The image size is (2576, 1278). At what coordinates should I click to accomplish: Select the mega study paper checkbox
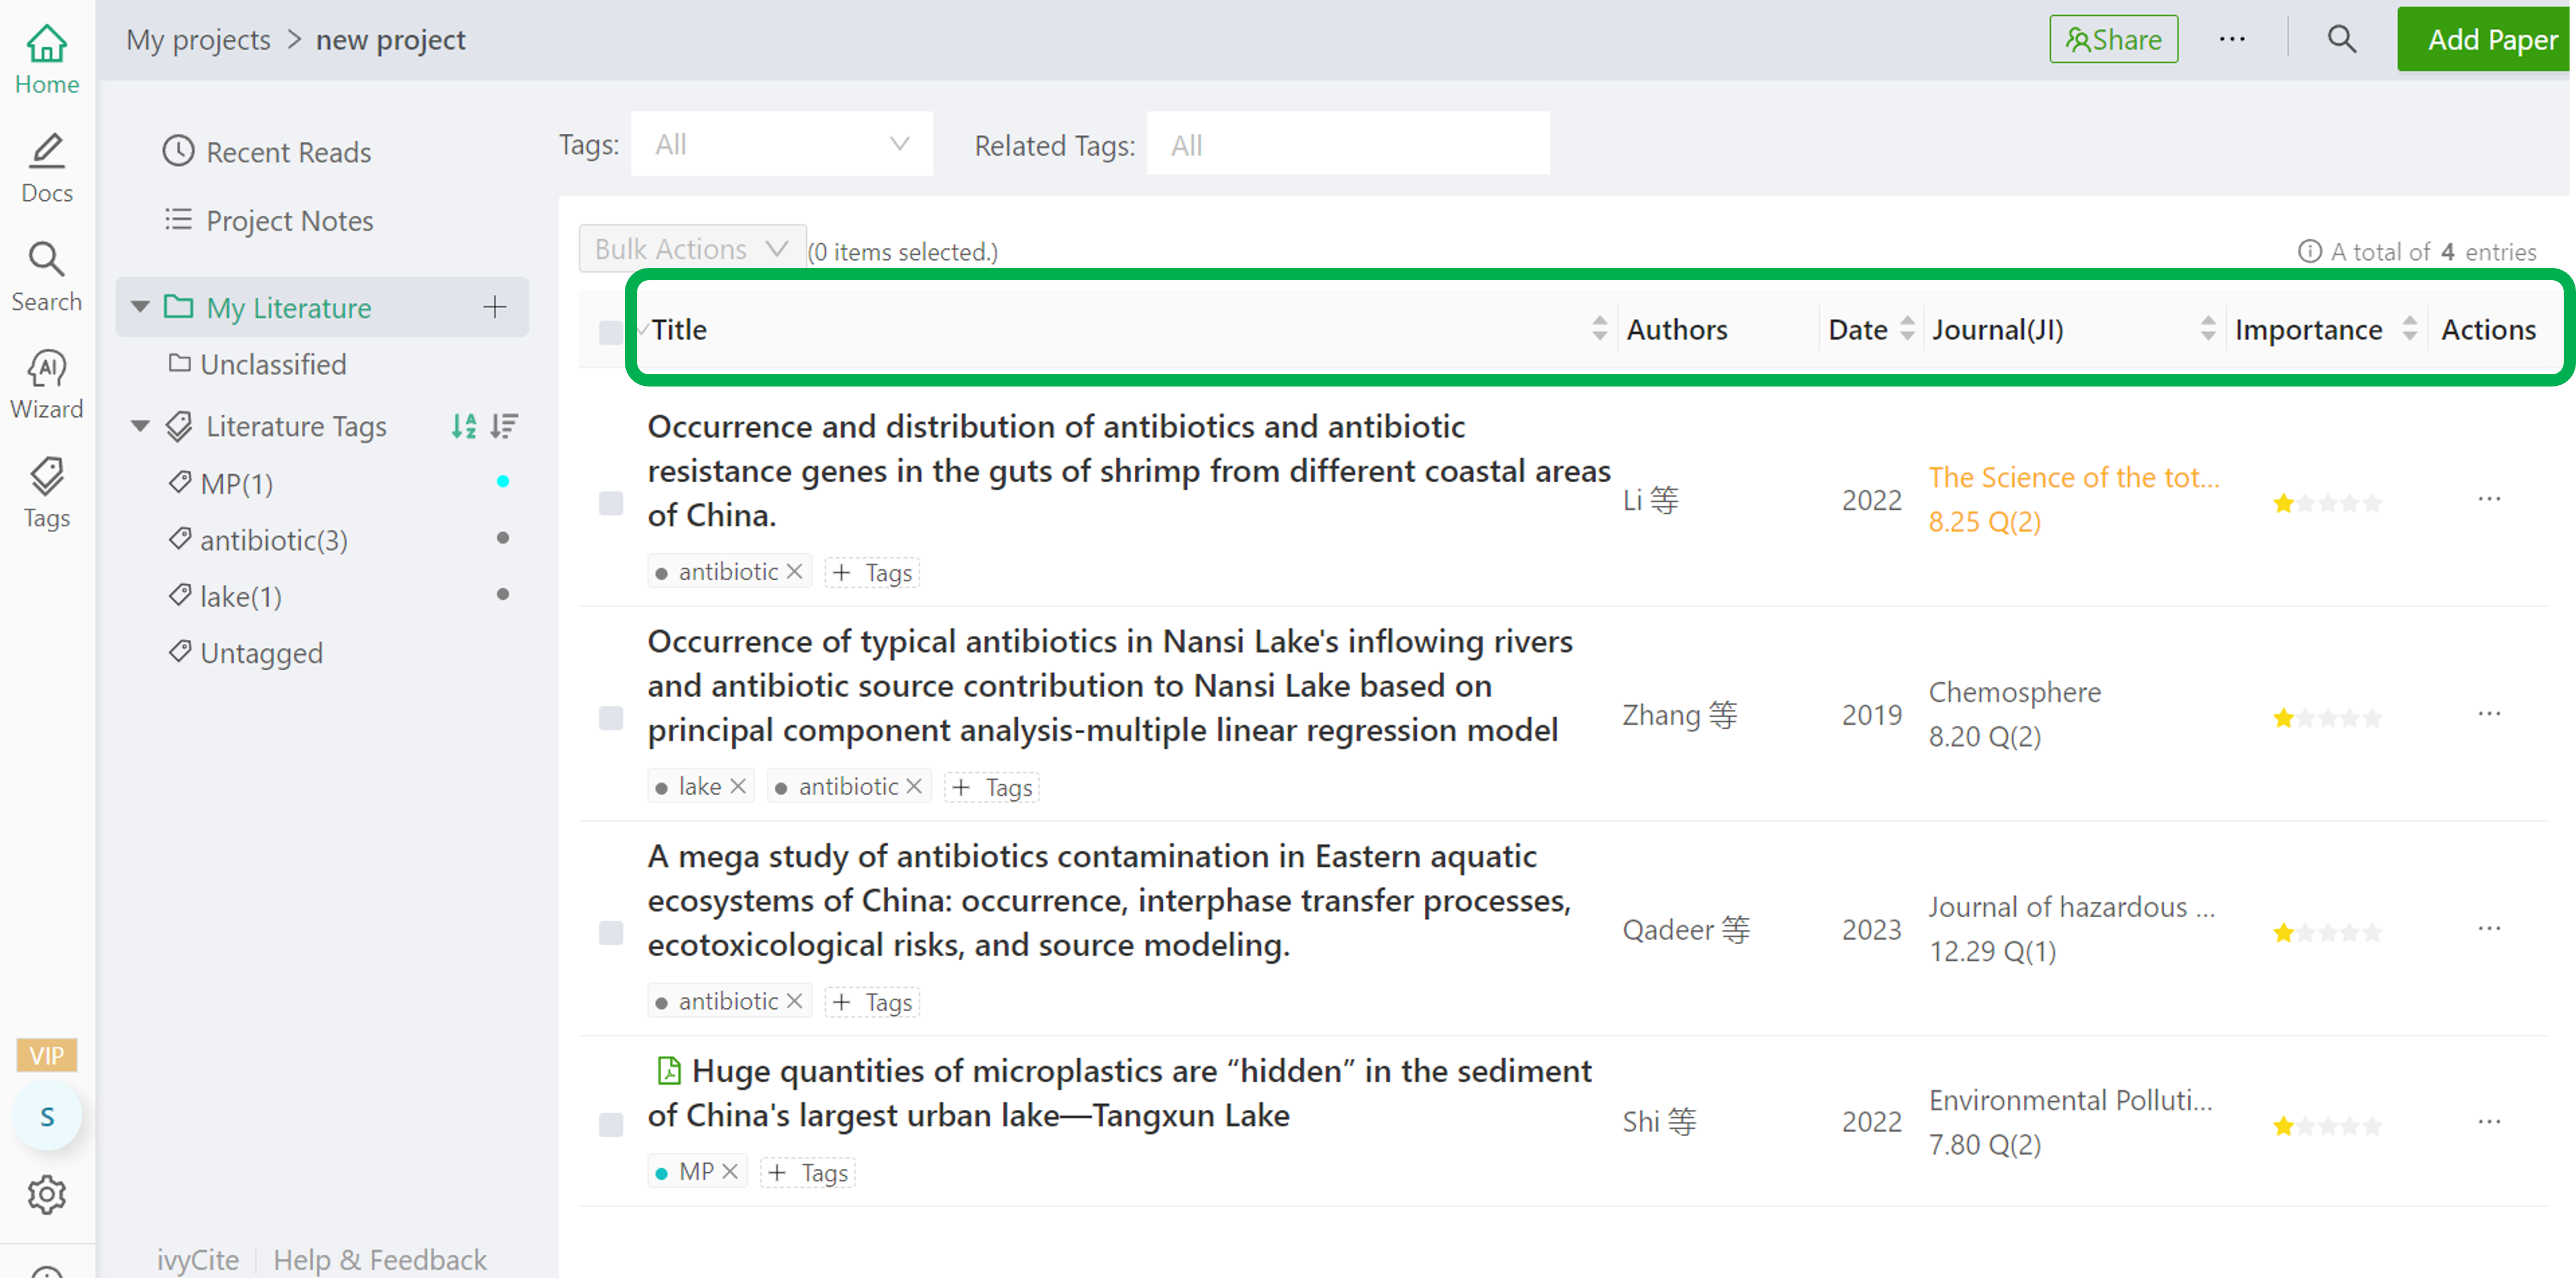[x=610, y=933]
